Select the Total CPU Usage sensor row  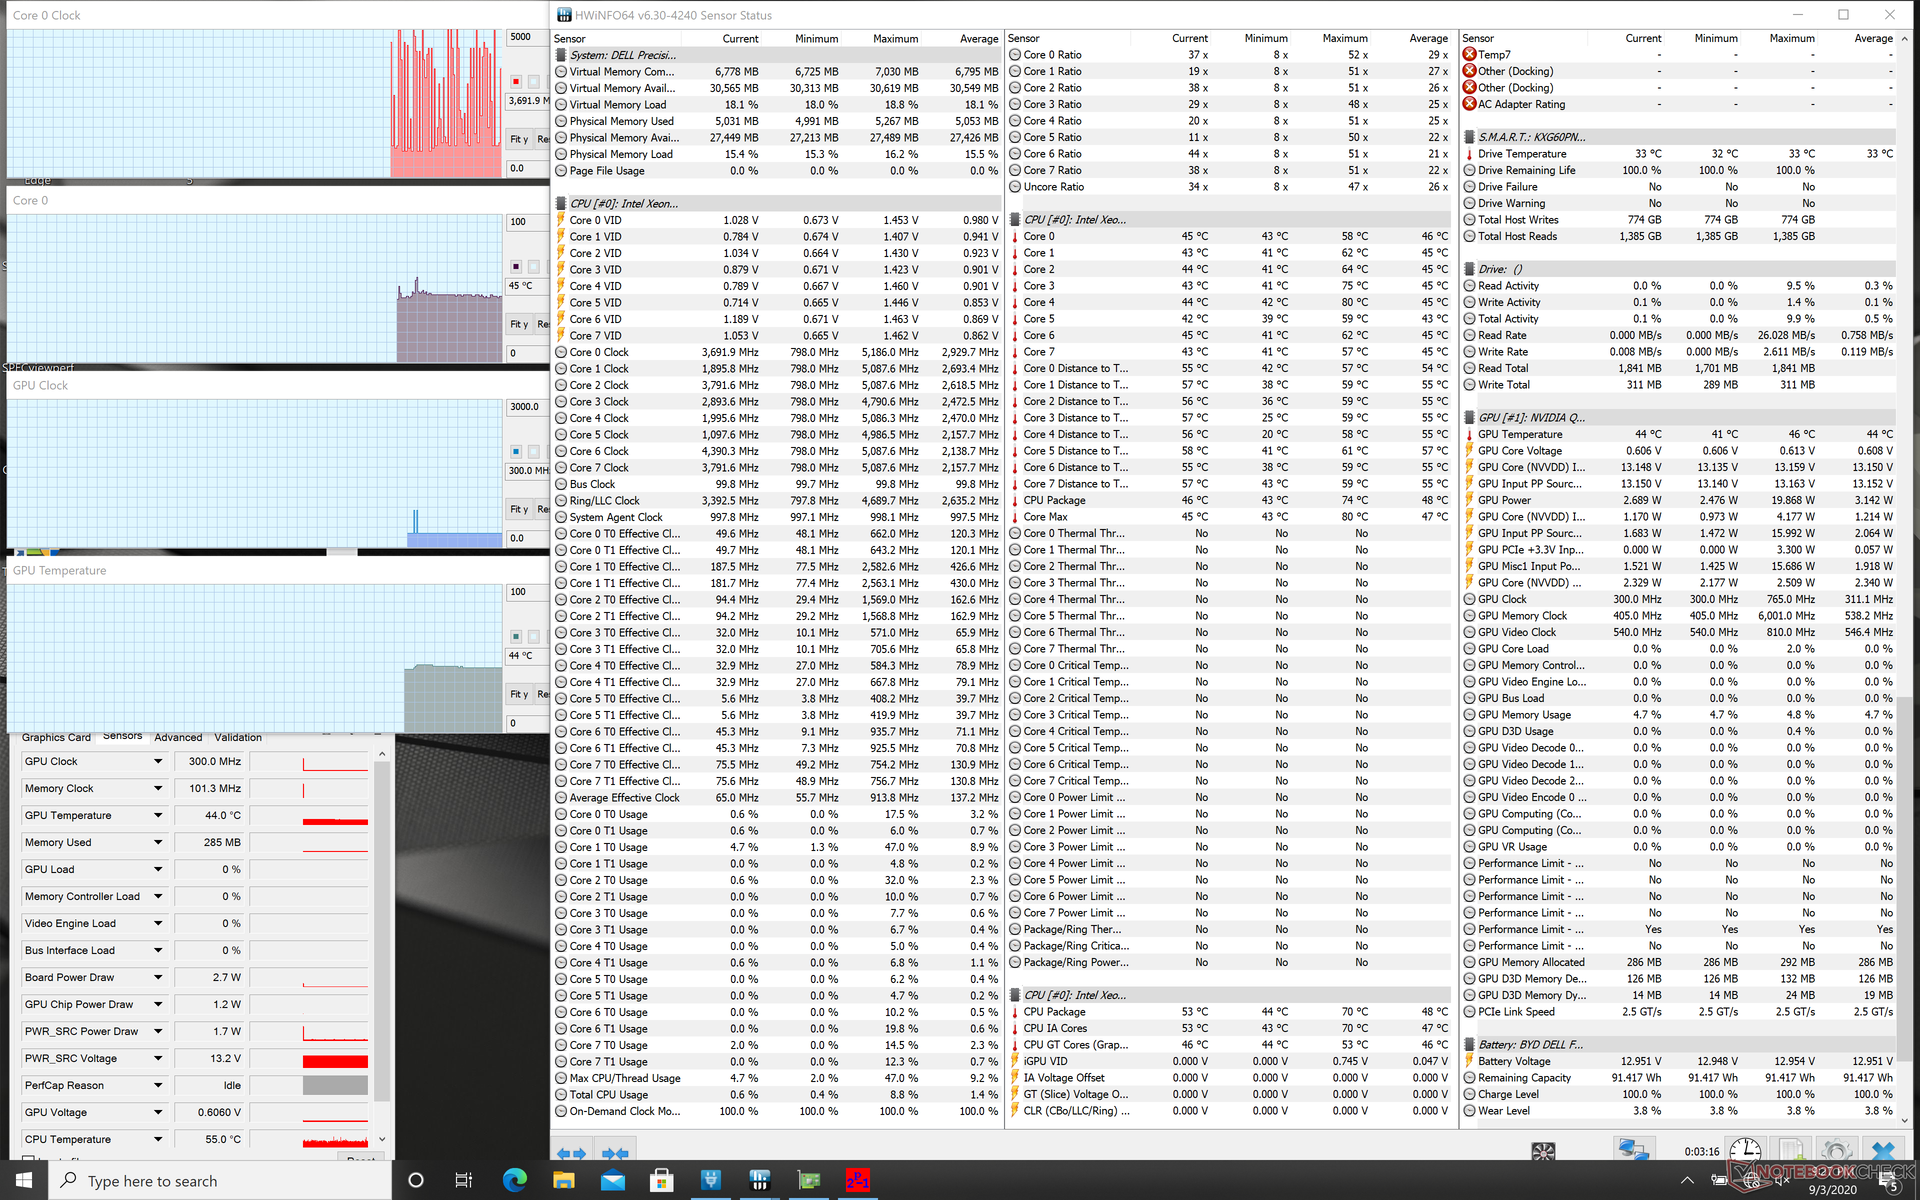tap(777, 1095)
